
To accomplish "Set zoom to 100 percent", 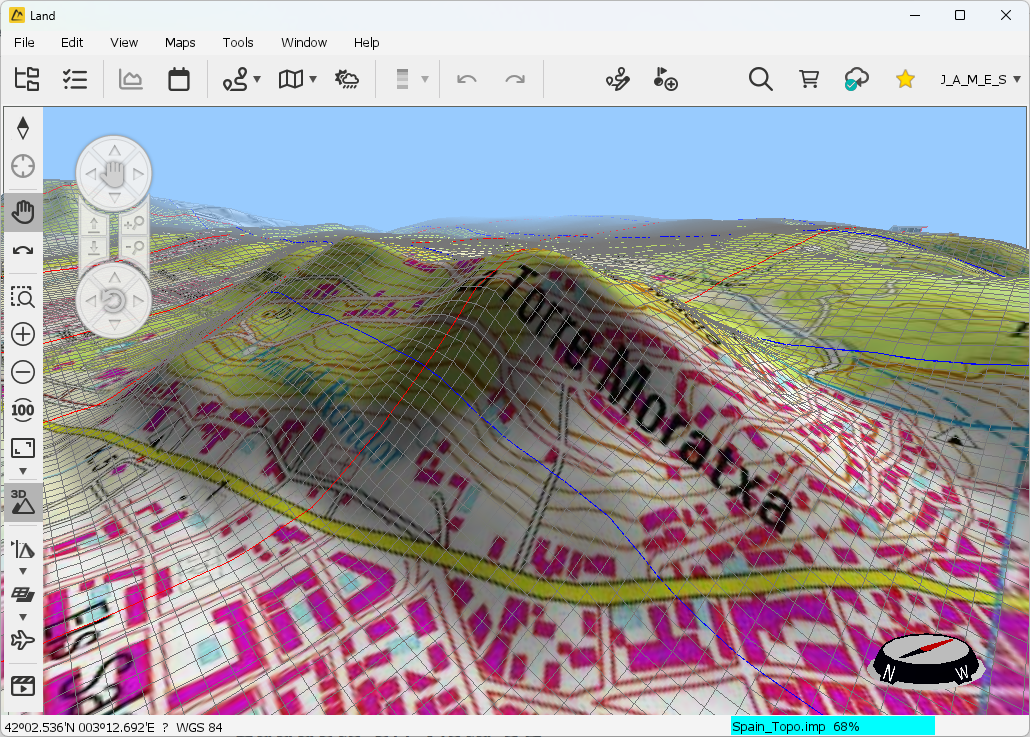I will pyautogui.click(x=23, y=411).
